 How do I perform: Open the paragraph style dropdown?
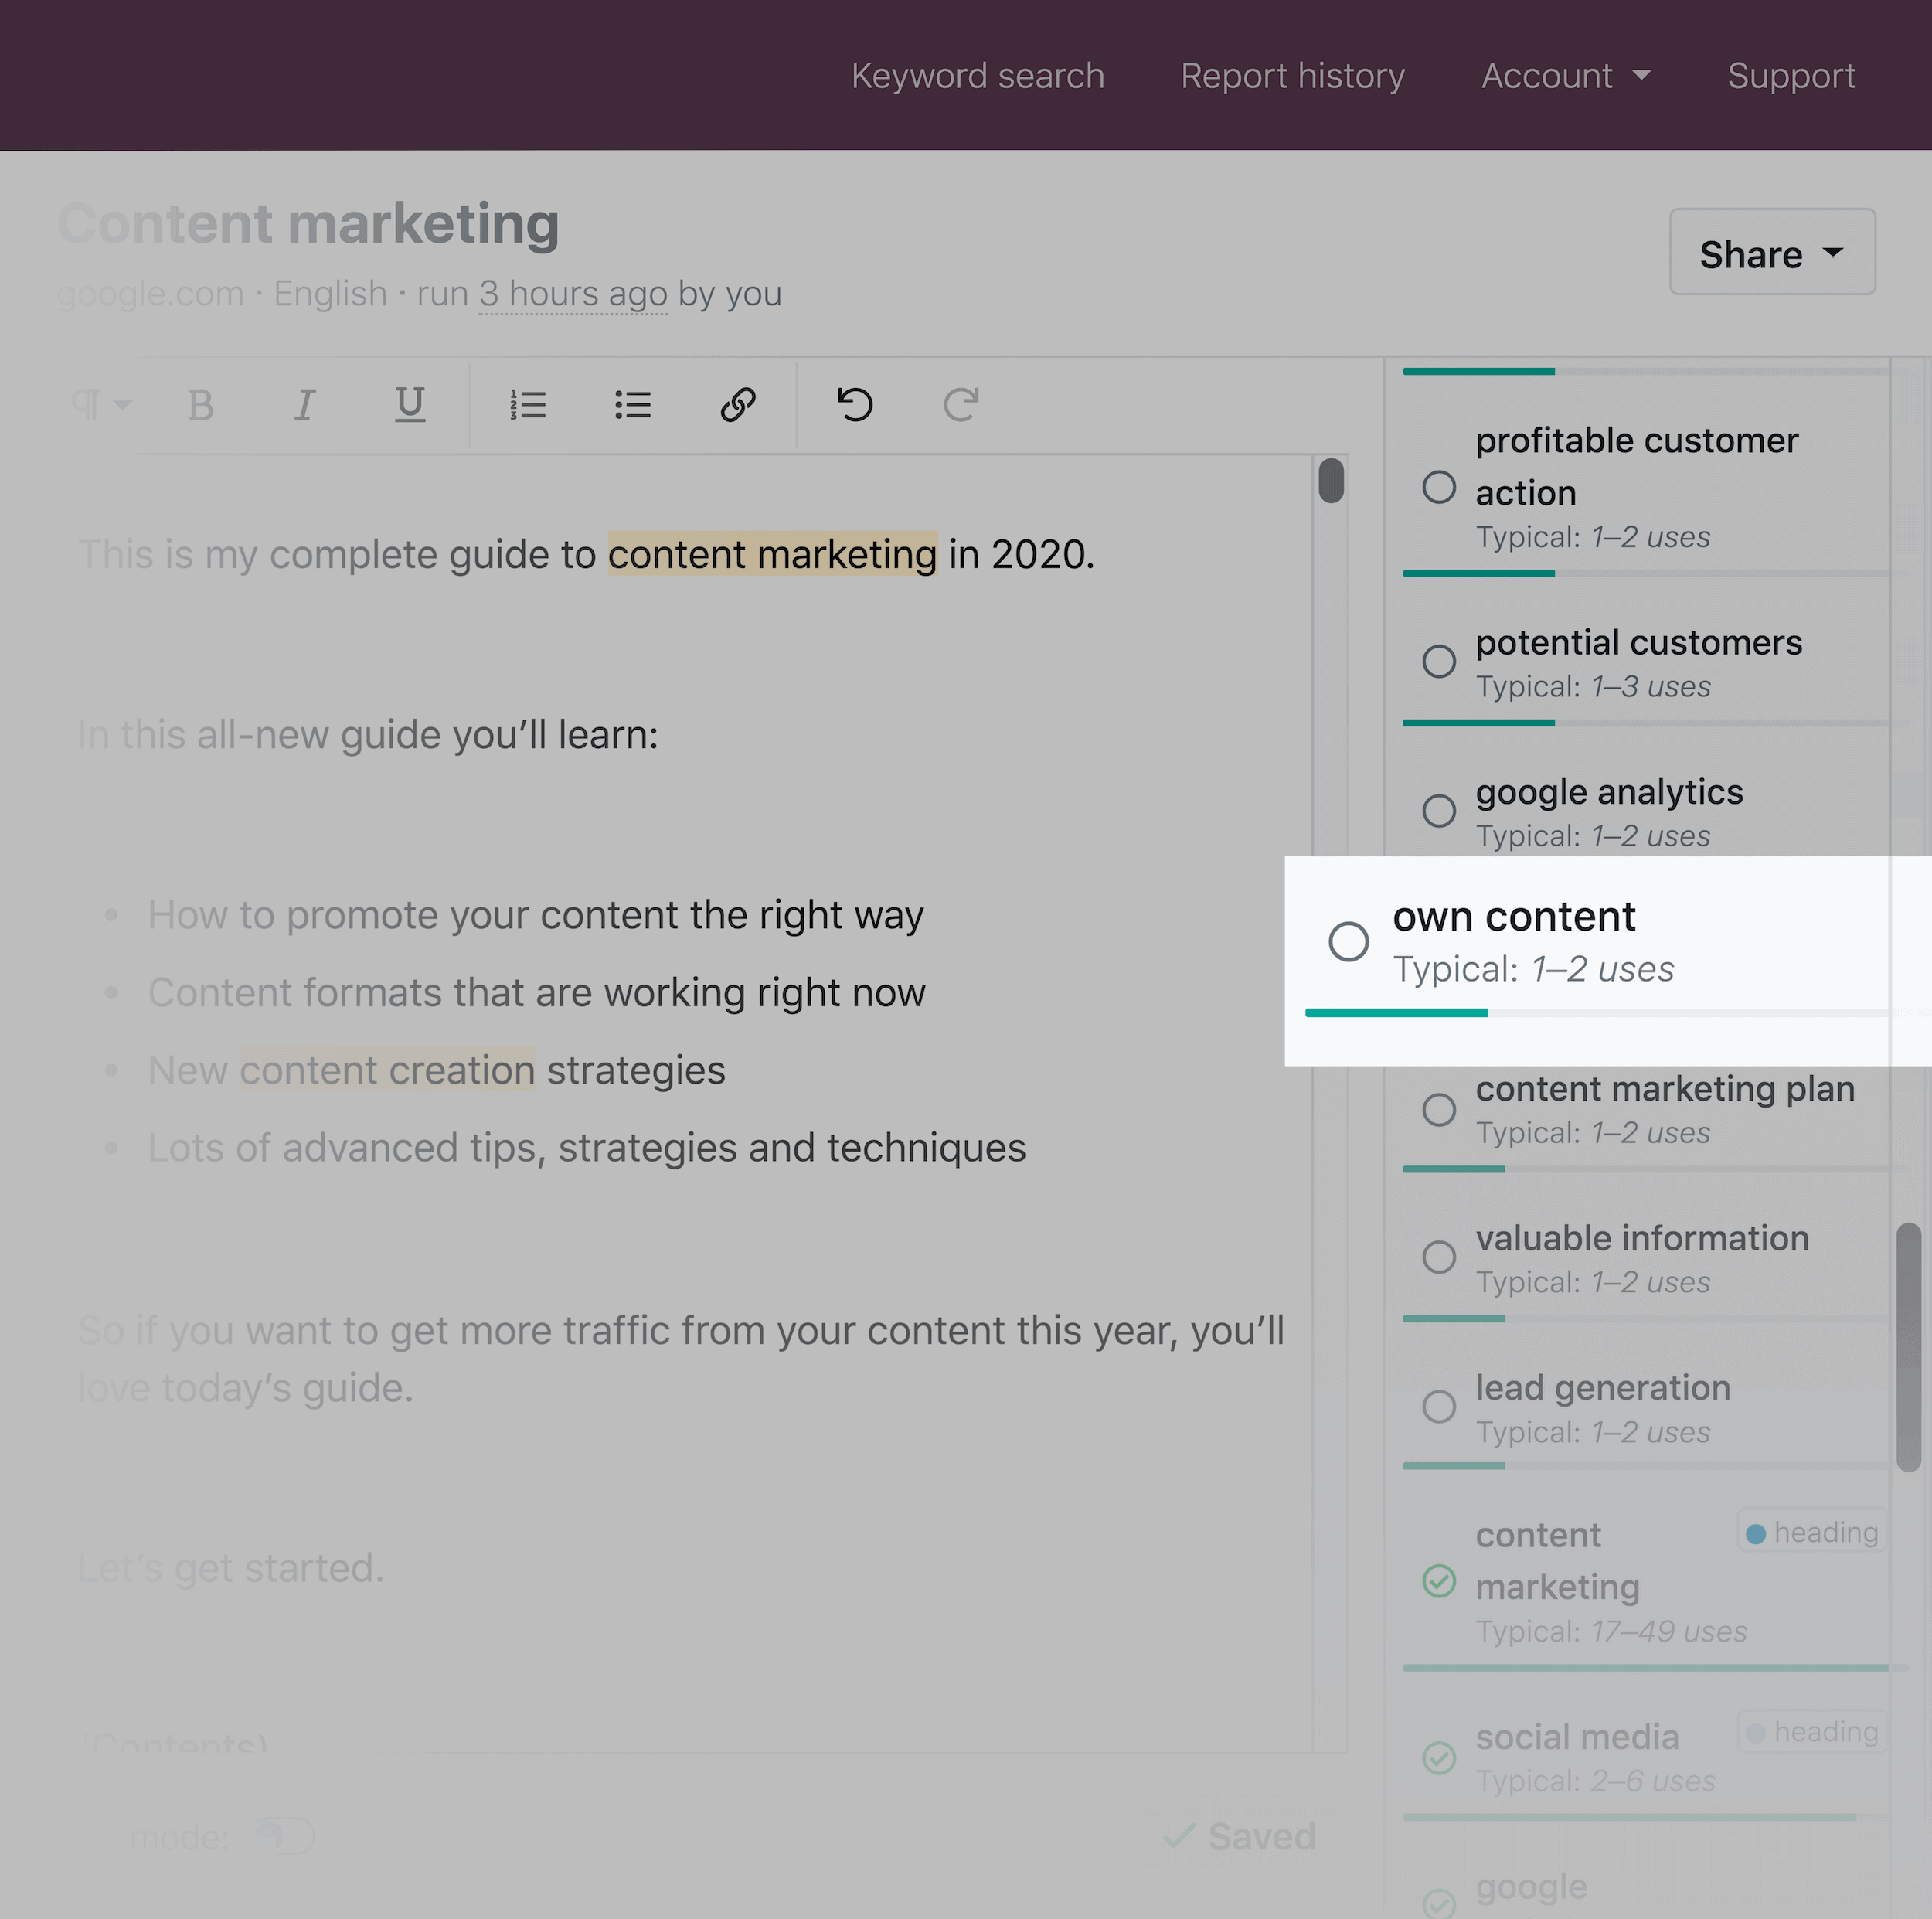(102, 405)
